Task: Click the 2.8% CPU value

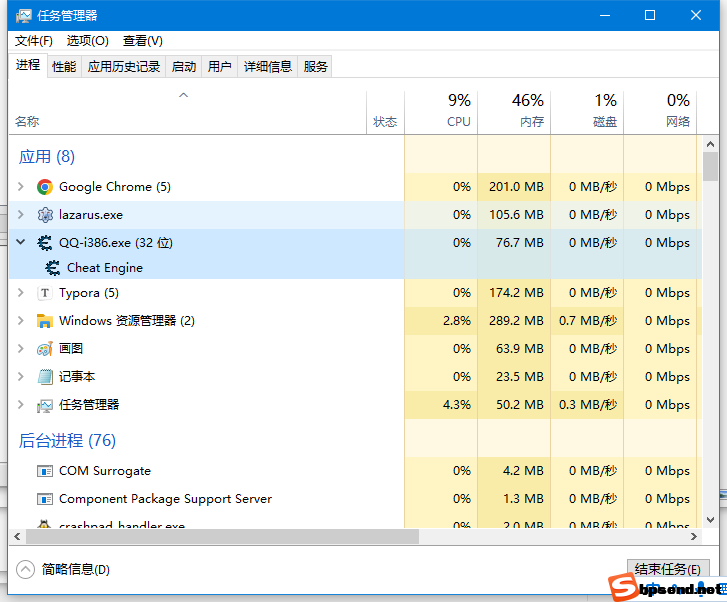Action: pos(457,320)
